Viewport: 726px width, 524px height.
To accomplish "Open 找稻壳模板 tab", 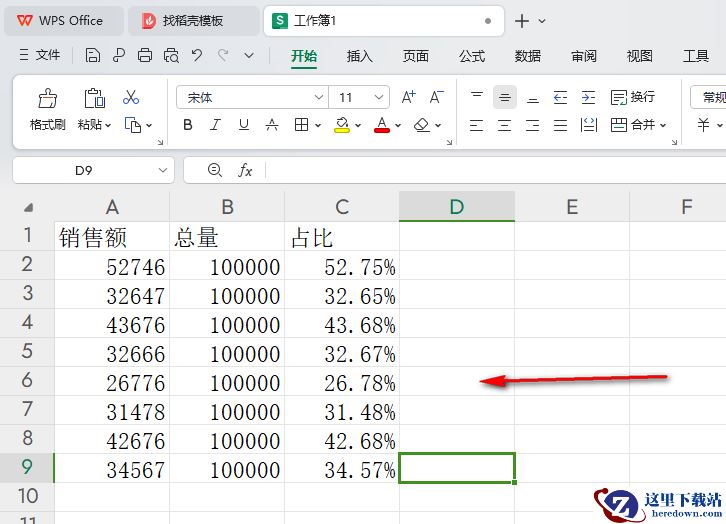I will tap(194, 21).
